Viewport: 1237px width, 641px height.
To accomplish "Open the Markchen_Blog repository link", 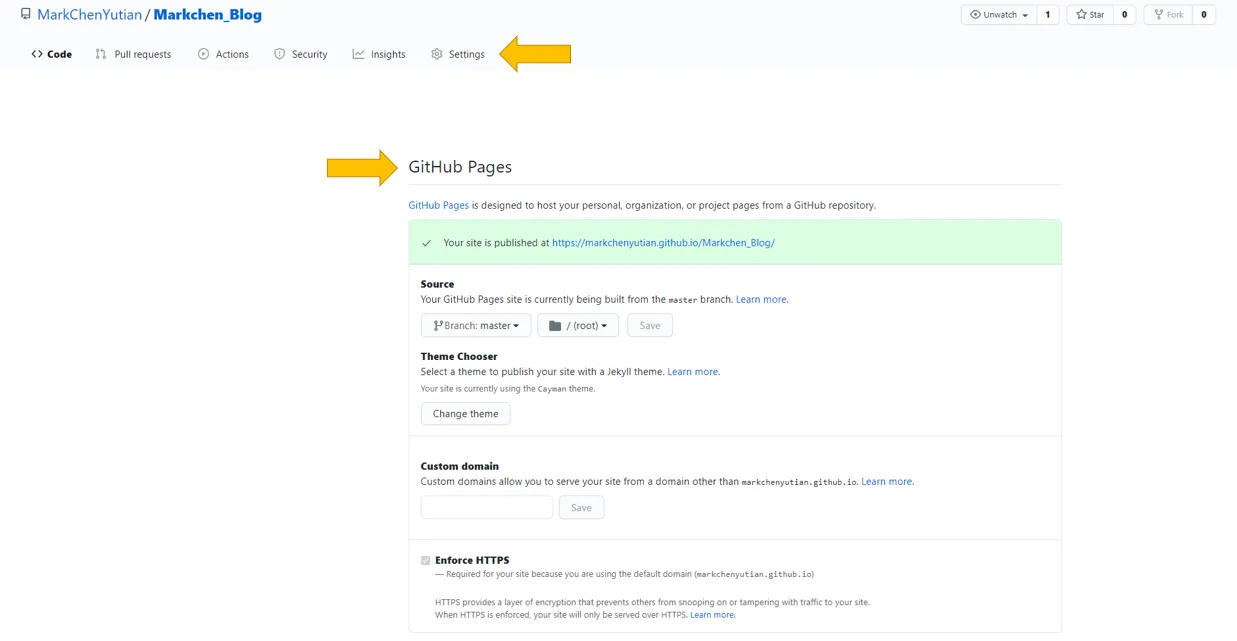I will (x=208, y=15).
